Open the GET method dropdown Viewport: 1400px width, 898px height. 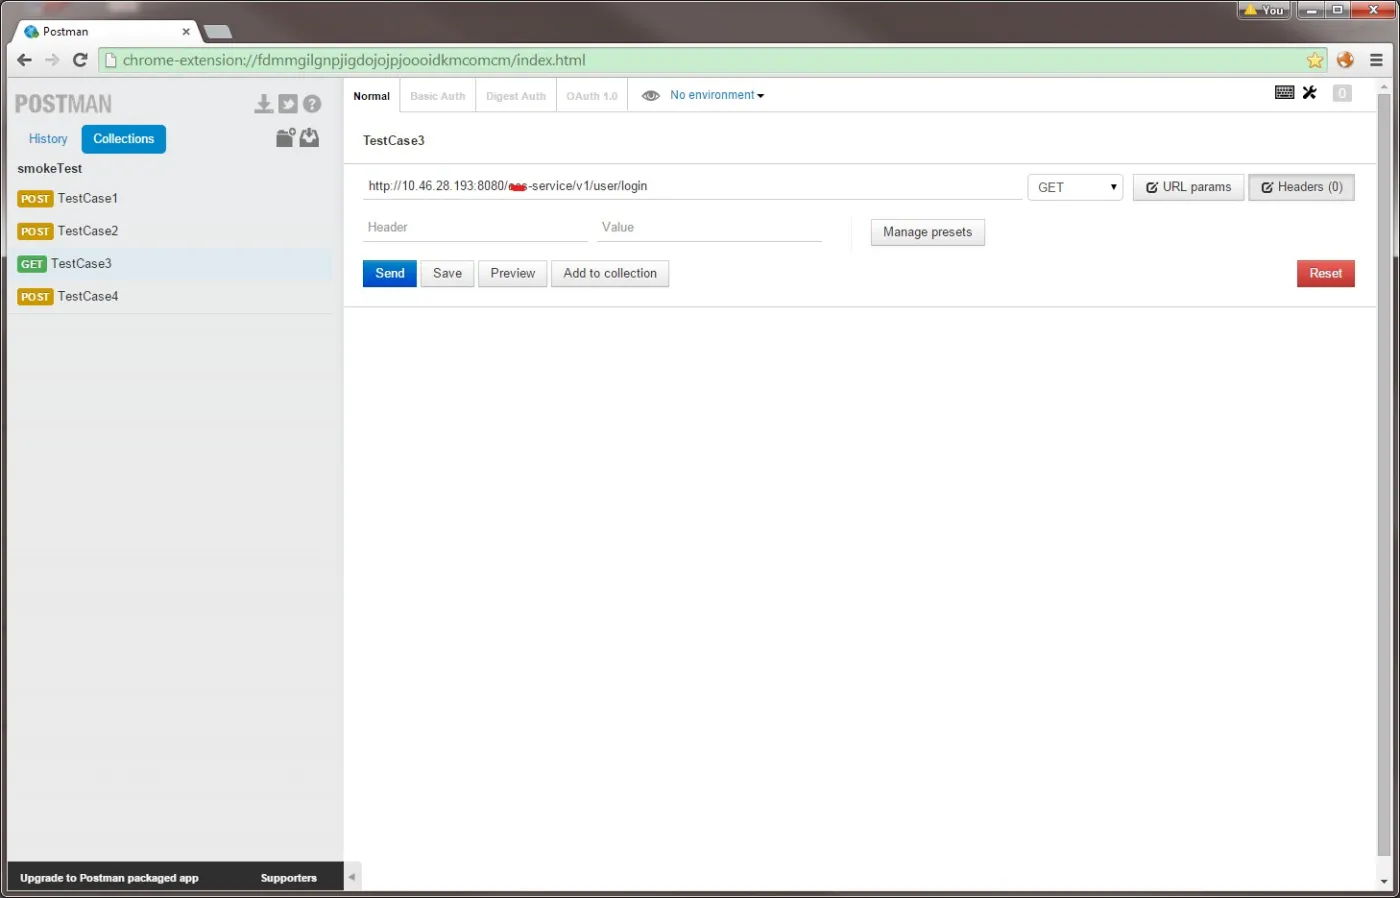(1075, 187)
